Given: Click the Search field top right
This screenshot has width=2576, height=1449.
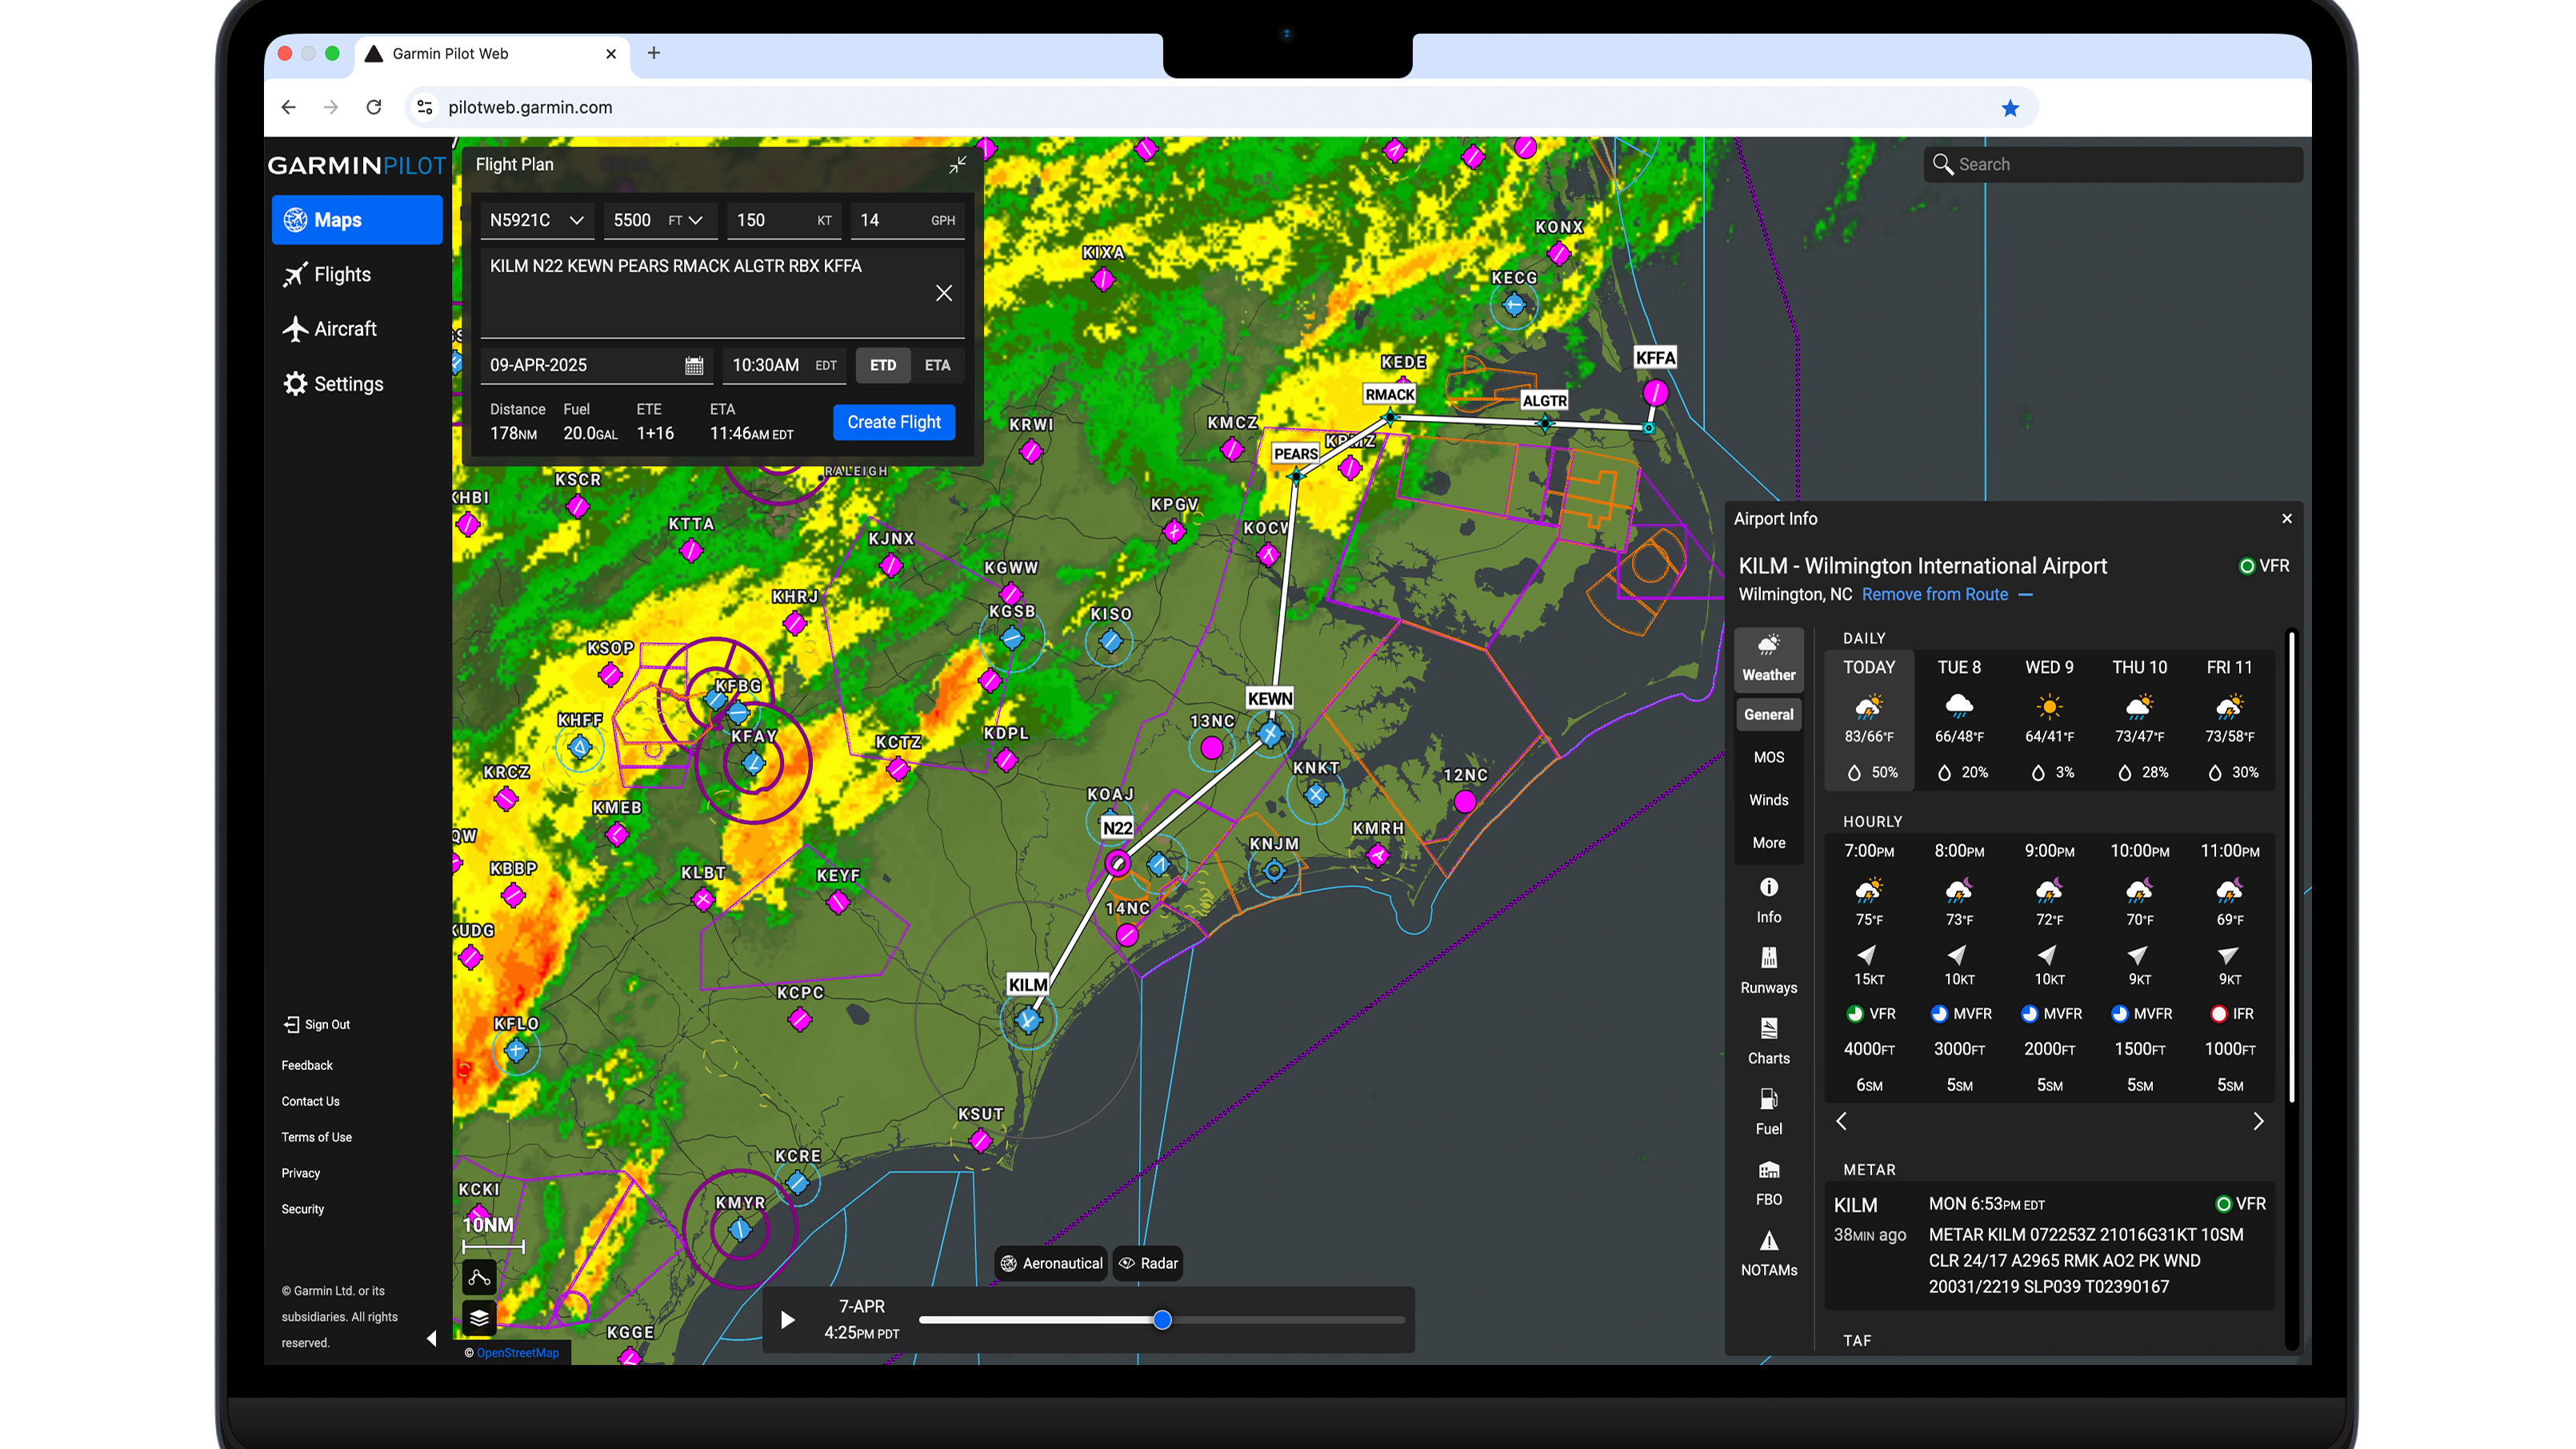Looking at the screenshot, I should (x=2112, y=164).
